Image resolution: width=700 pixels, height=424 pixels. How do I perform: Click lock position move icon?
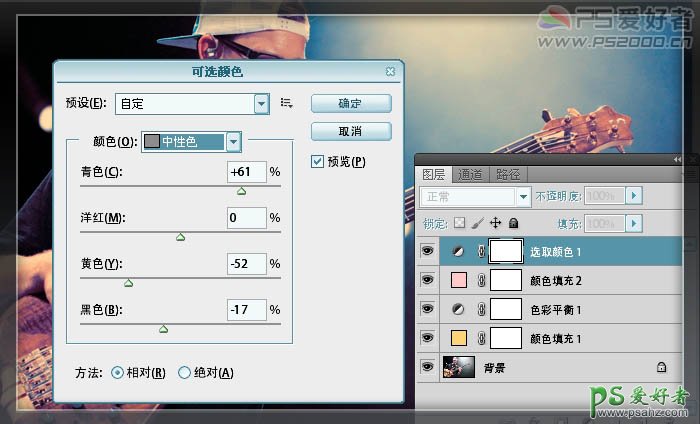click(495, 223)
